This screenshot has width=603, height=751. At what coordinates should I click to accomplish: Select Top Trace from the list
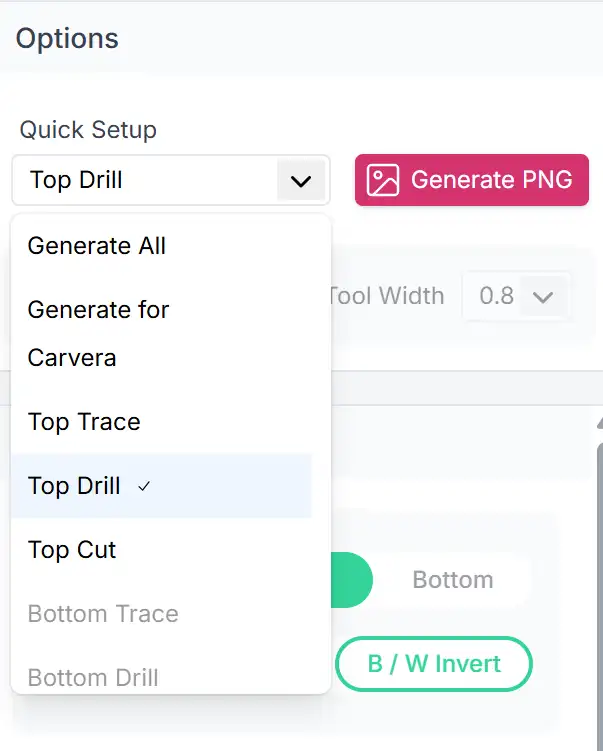[x=84, y=422]
